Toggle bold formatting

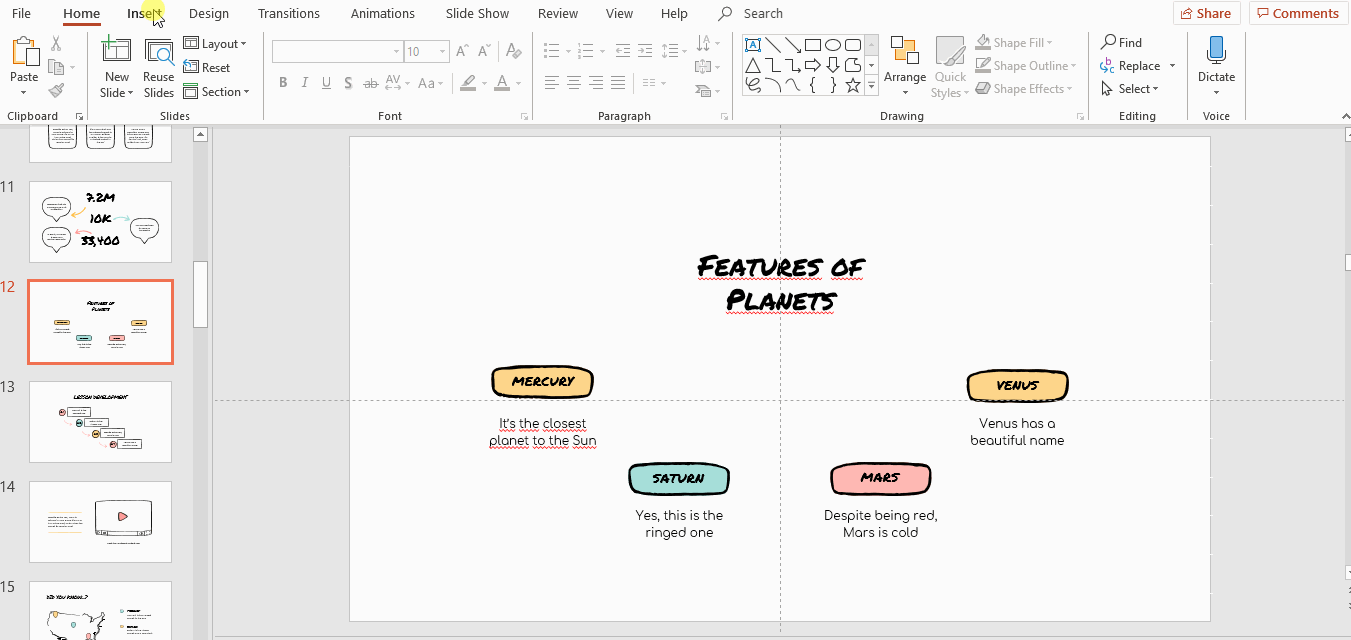click(x=283, y=83)
